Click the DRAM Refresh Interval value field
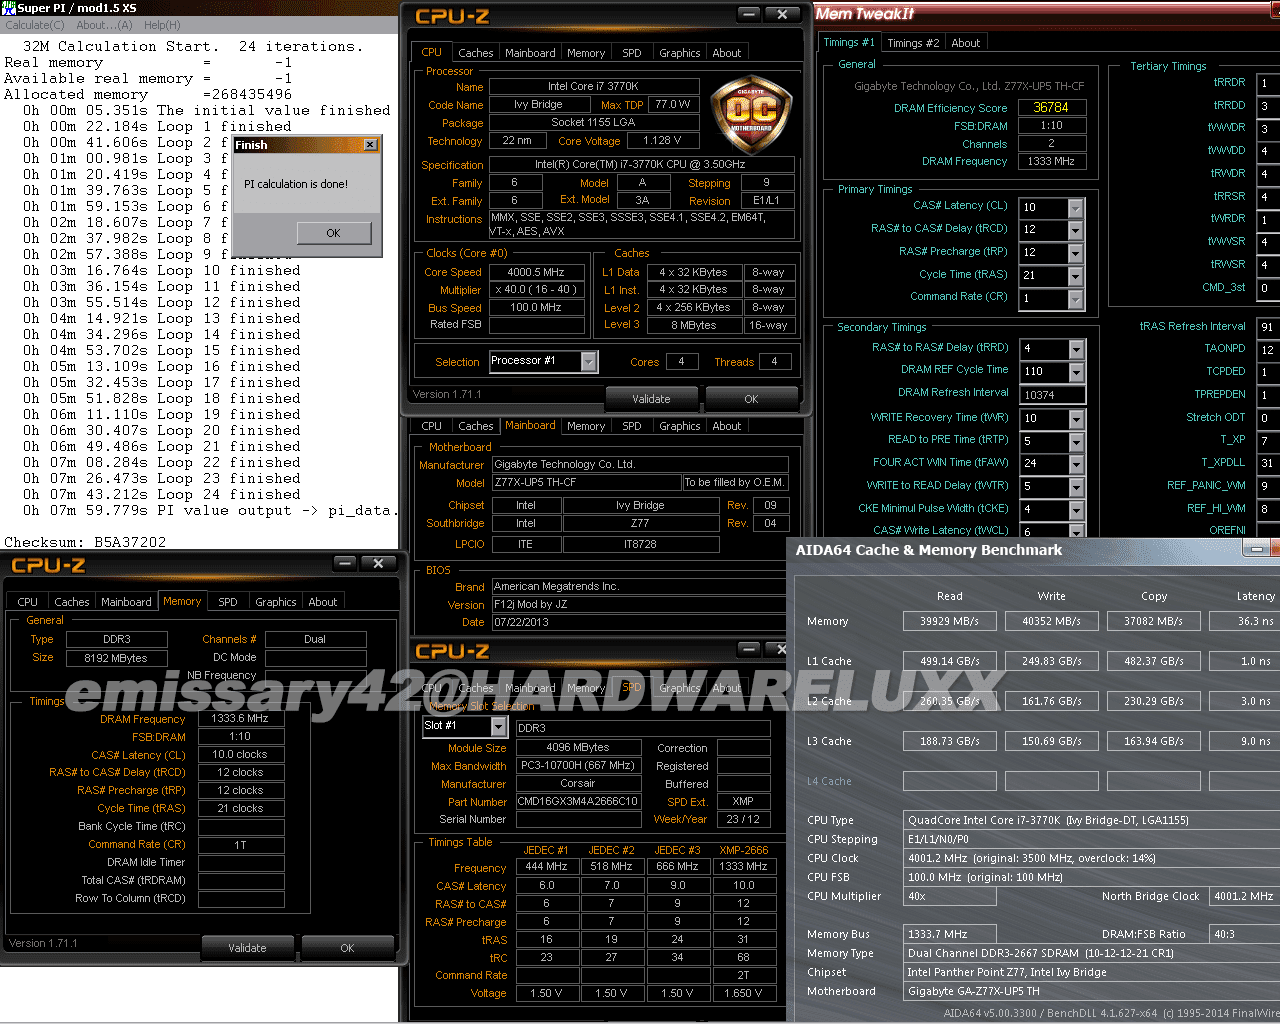The height and width of the screenshot is (1024, 1280). [x=1051, y=395]
